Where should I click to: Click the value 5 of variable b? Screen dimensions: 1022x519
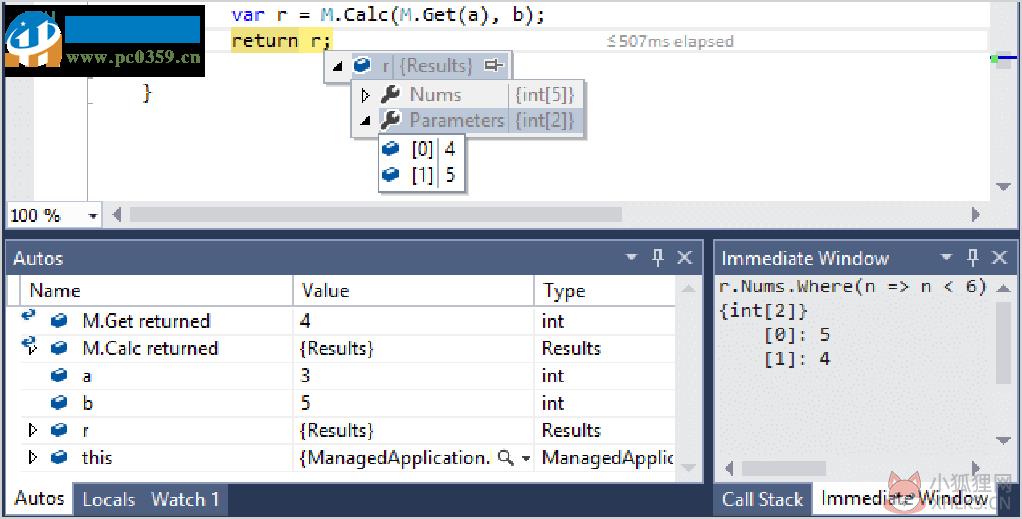point(305,403)
